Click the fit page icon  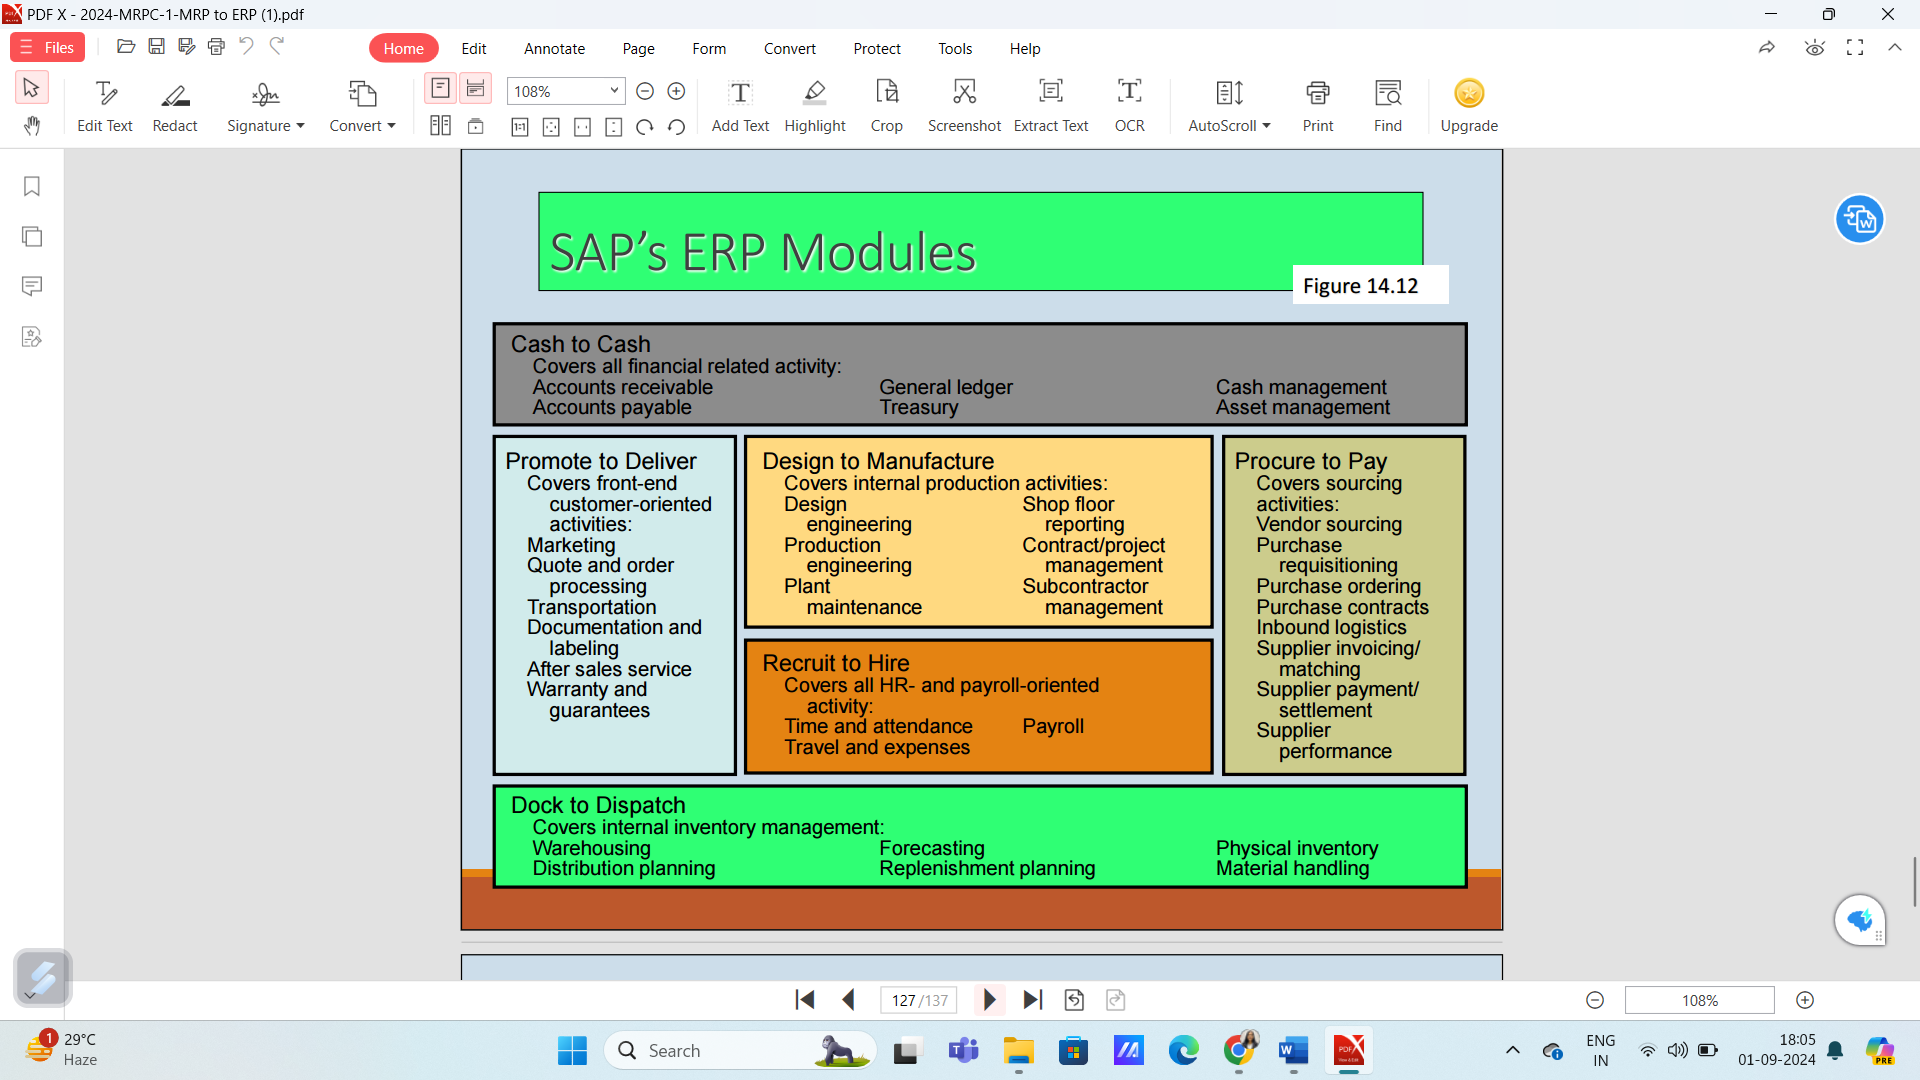(x=551, y=127)
